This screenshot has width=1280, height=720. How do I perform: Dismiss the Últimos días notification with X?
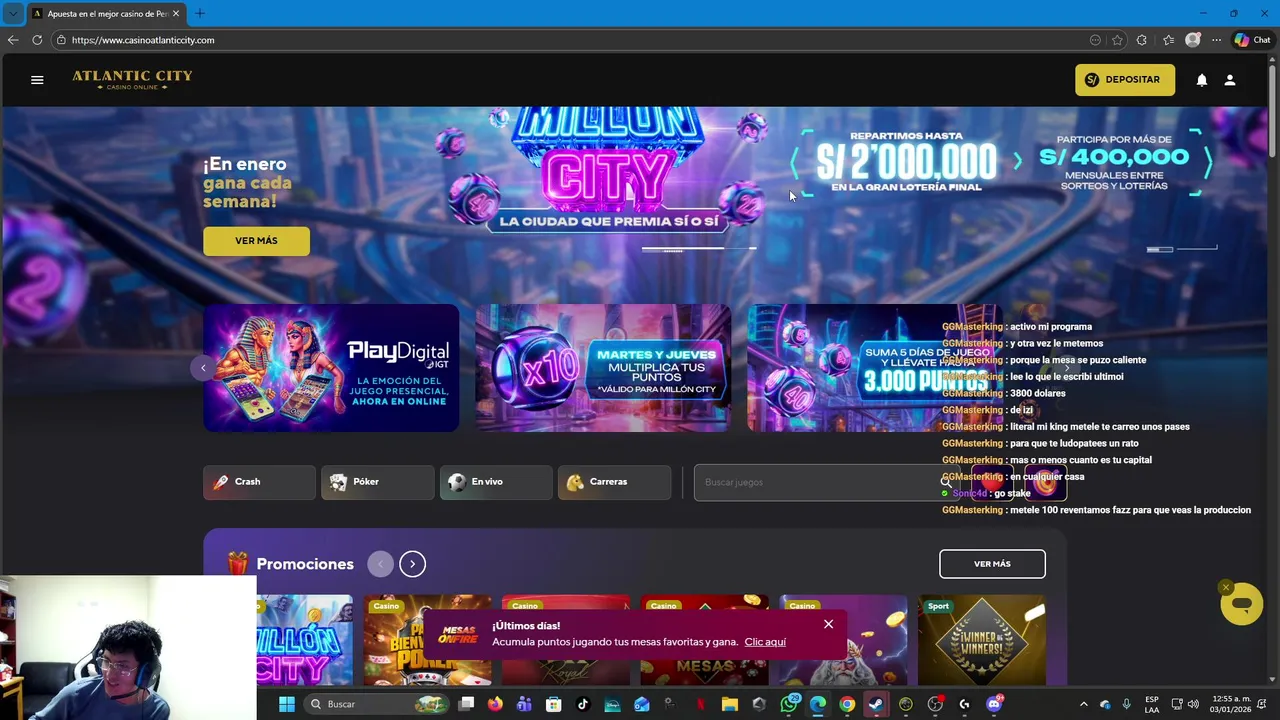[x=828, y=624]
